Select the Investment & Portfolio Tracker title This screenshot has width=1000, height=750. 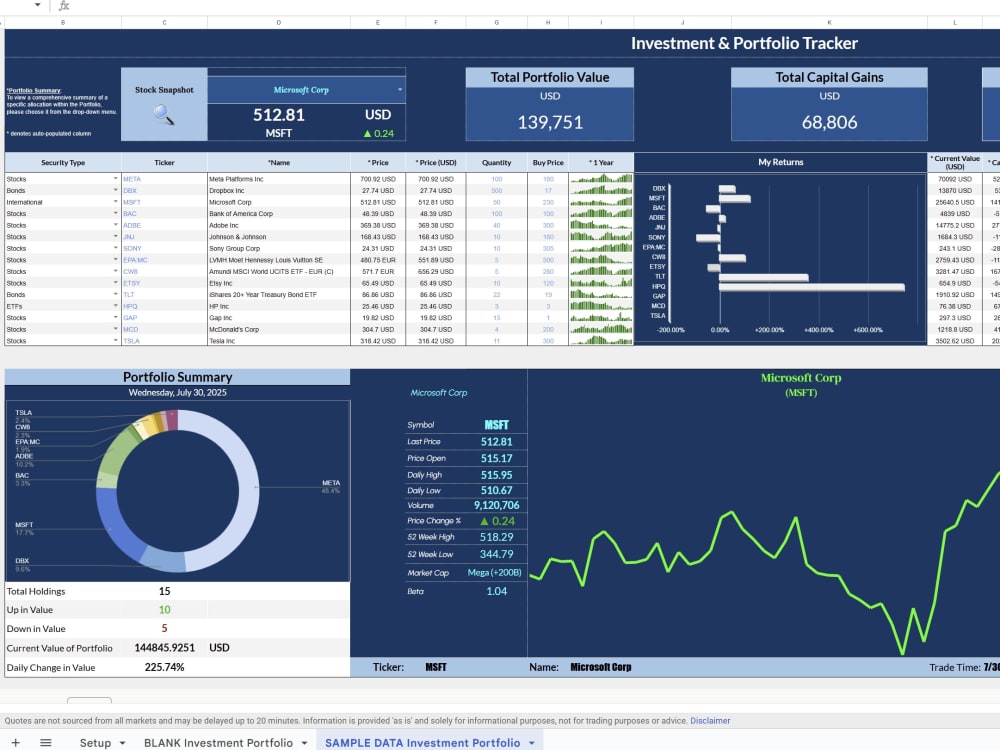(x=744, y=43)
